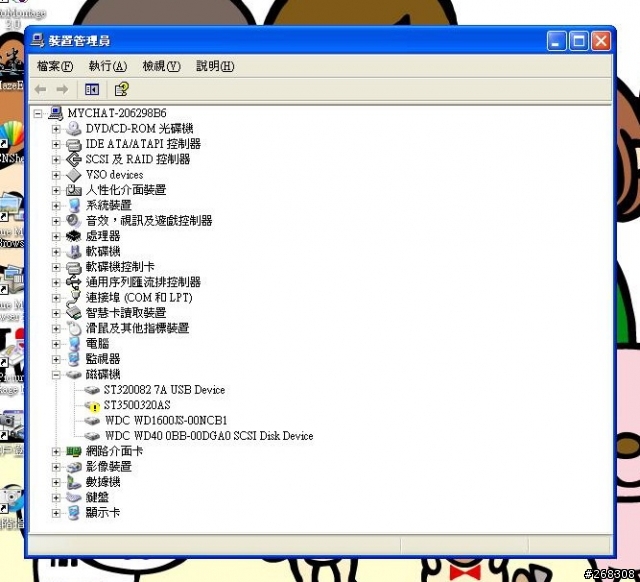The width and height of the screenshot is (640, 582).
Task: Collapse the MYCHAT-206298B6 root node
Action: tap(38, 113)
